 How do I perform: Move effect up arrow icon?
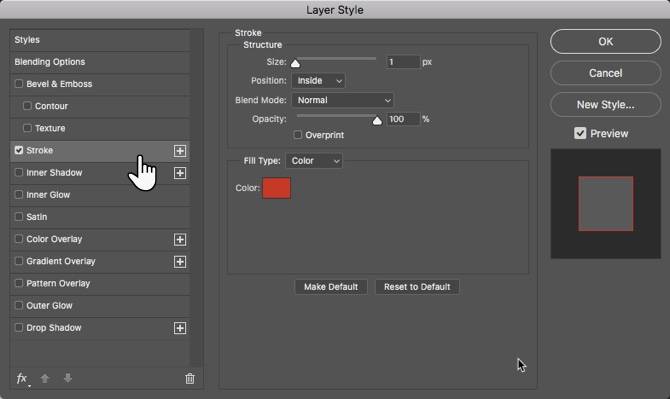pyautogui.click(x=45, y=378)
